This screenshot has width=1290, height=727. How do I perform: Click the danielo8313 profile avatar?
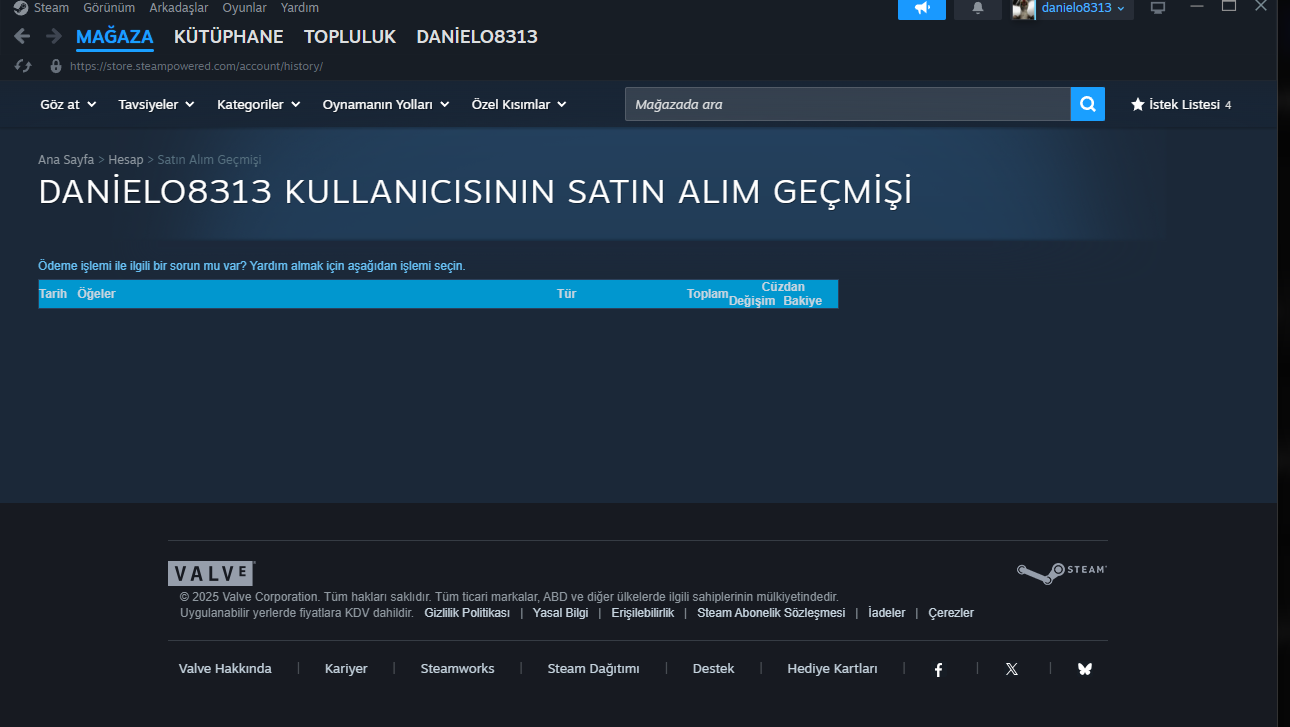tap(1023, 8)
